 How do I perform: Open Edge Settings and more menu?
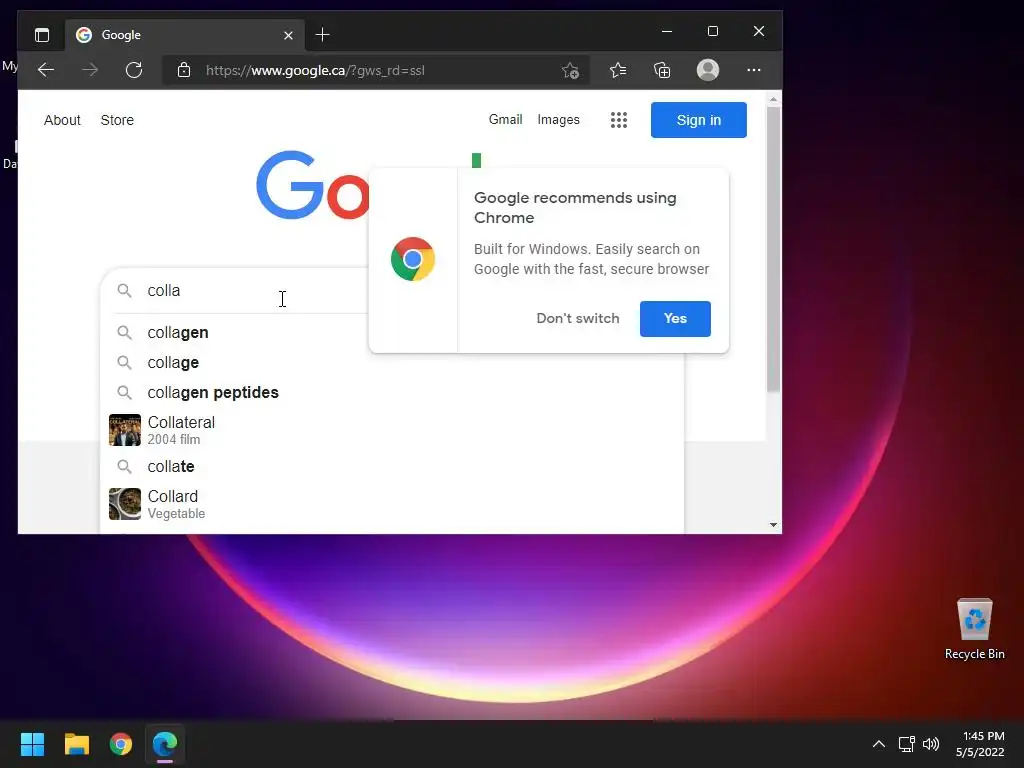click(x=754, y=70)
